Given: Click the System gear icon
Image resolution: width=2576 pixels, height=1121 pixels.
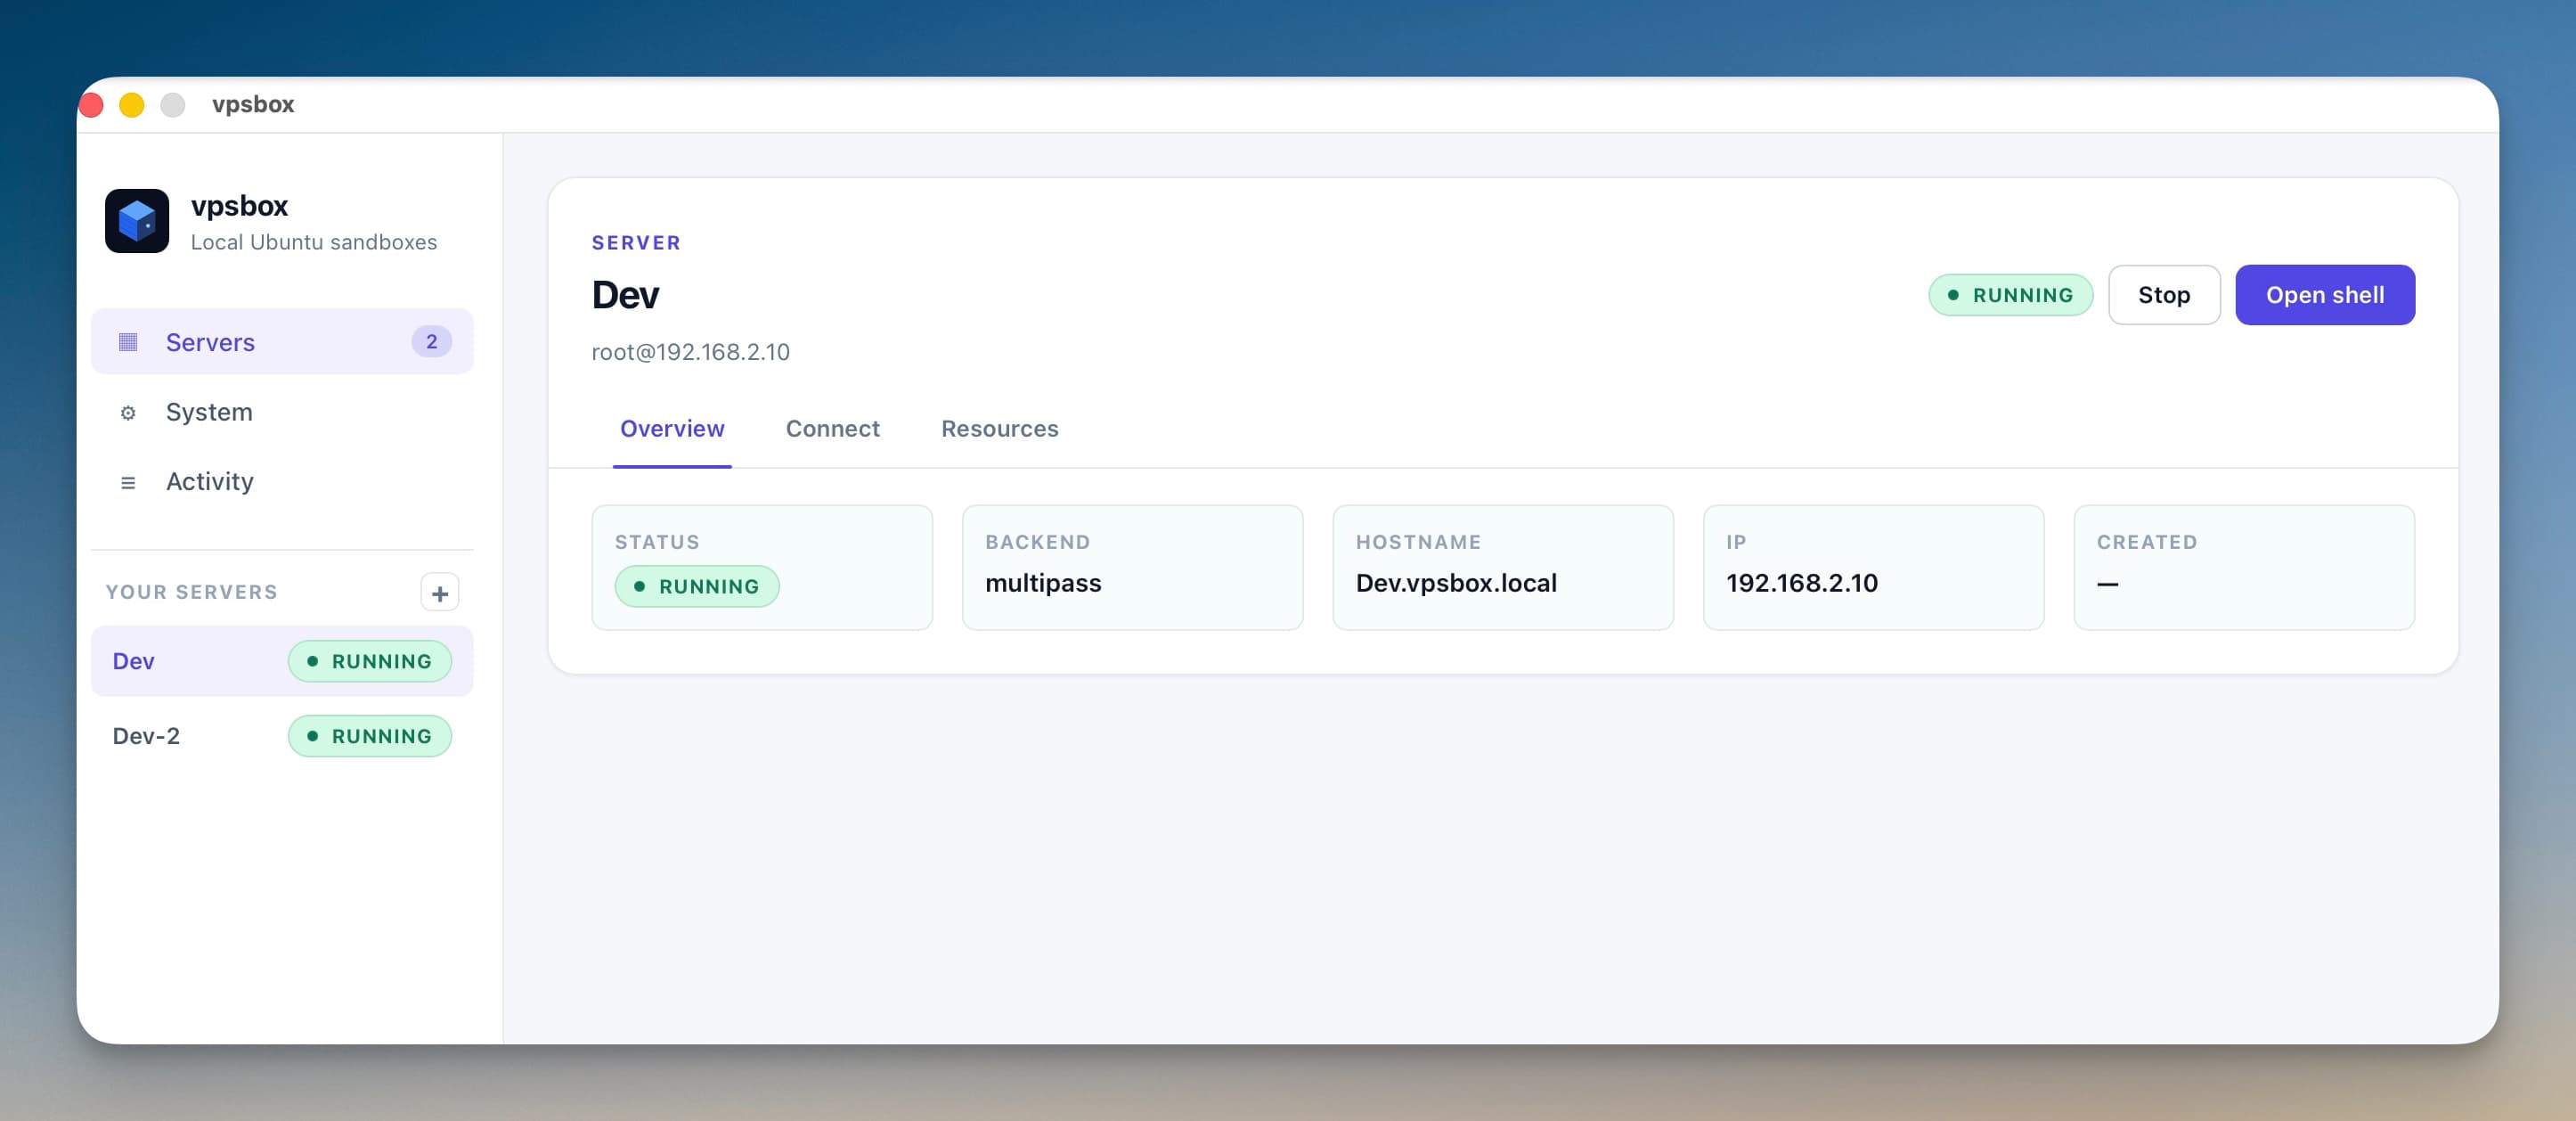Looking at the screenshot, I should click(128, 412).
